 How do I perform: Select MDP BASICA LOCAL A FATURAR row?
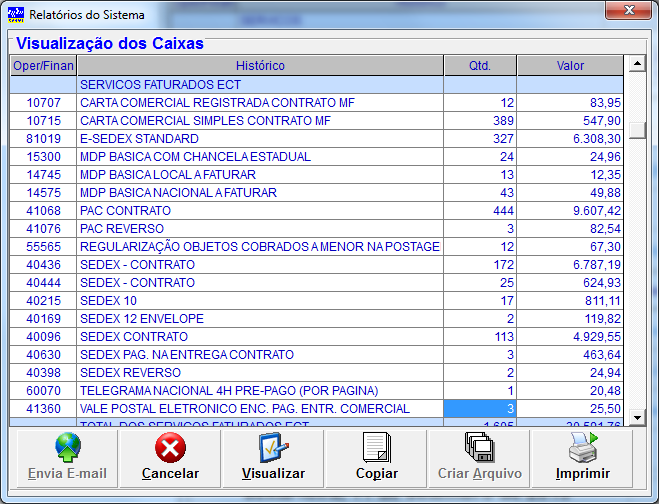pos(316,175)
